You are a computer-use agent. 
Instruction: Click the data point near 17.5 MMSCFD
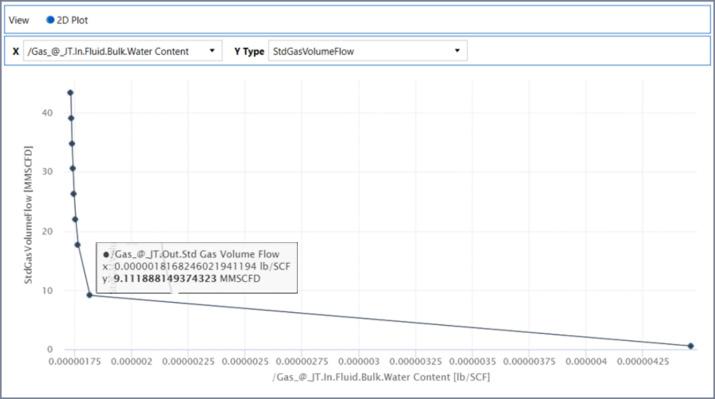click(x=78, y=245)
